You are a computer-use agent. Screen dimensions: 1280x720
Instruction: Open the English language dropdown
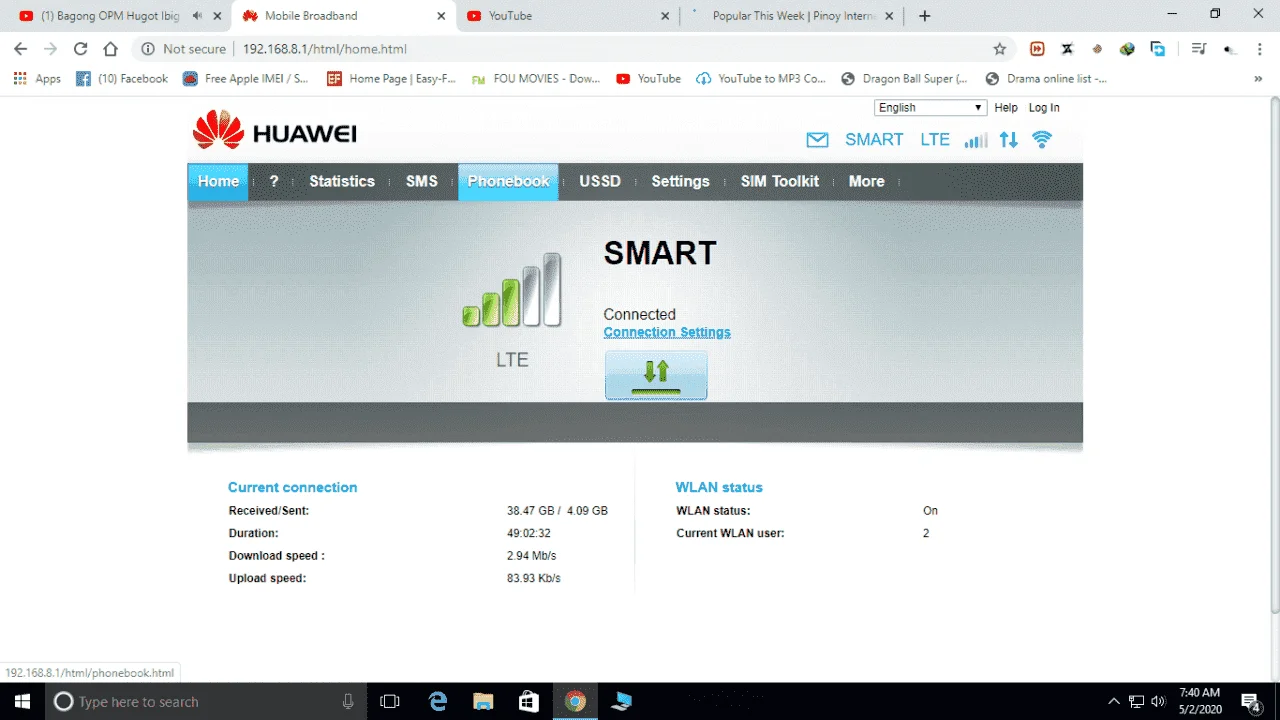pyautogui.click(x=930, y=108)
